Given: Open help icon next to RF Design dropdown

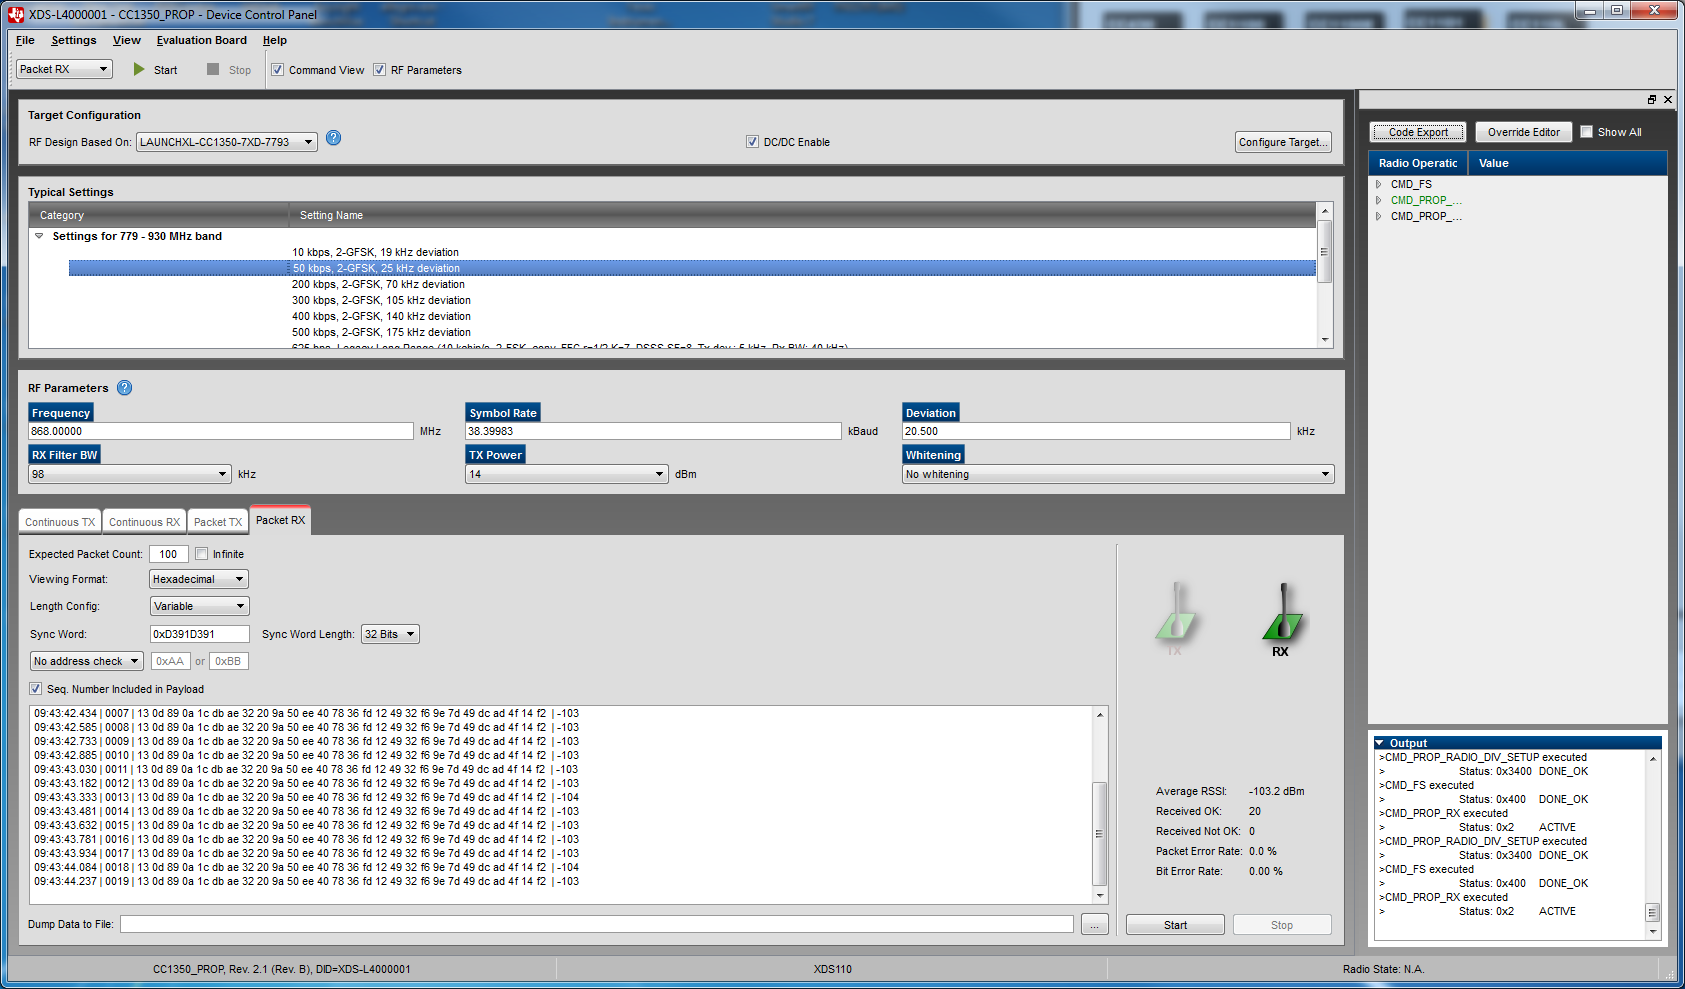Looking at the screenshot, I should (334, 138).
